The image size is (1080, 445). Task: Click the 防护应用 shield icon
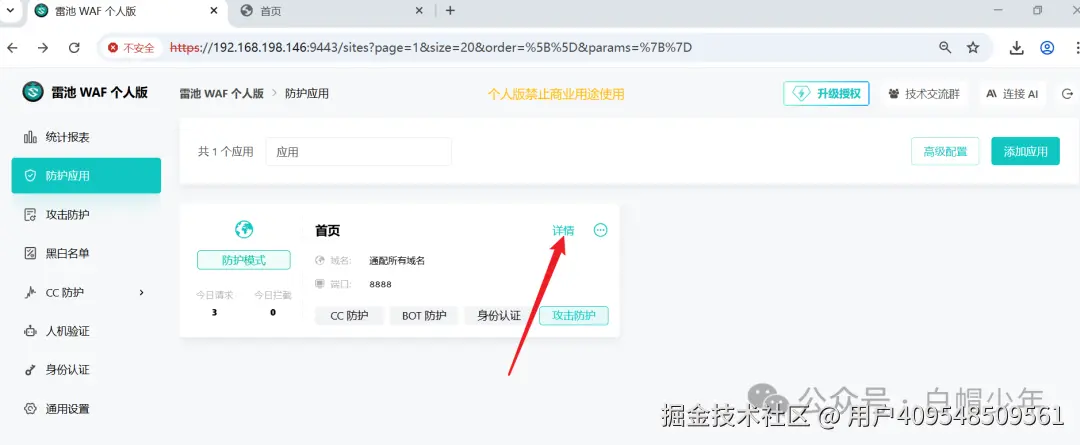(30, 176)
